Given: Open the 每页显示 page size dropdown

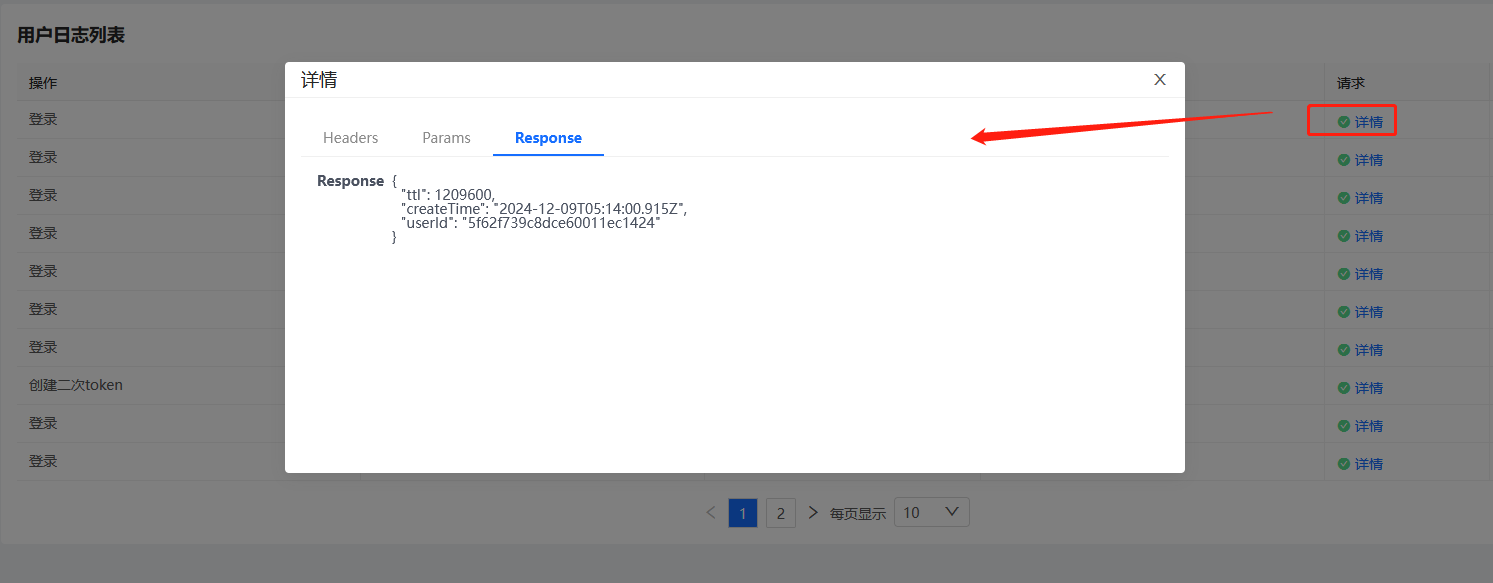Looking at the screenshot, I should (x=931, y=513).
